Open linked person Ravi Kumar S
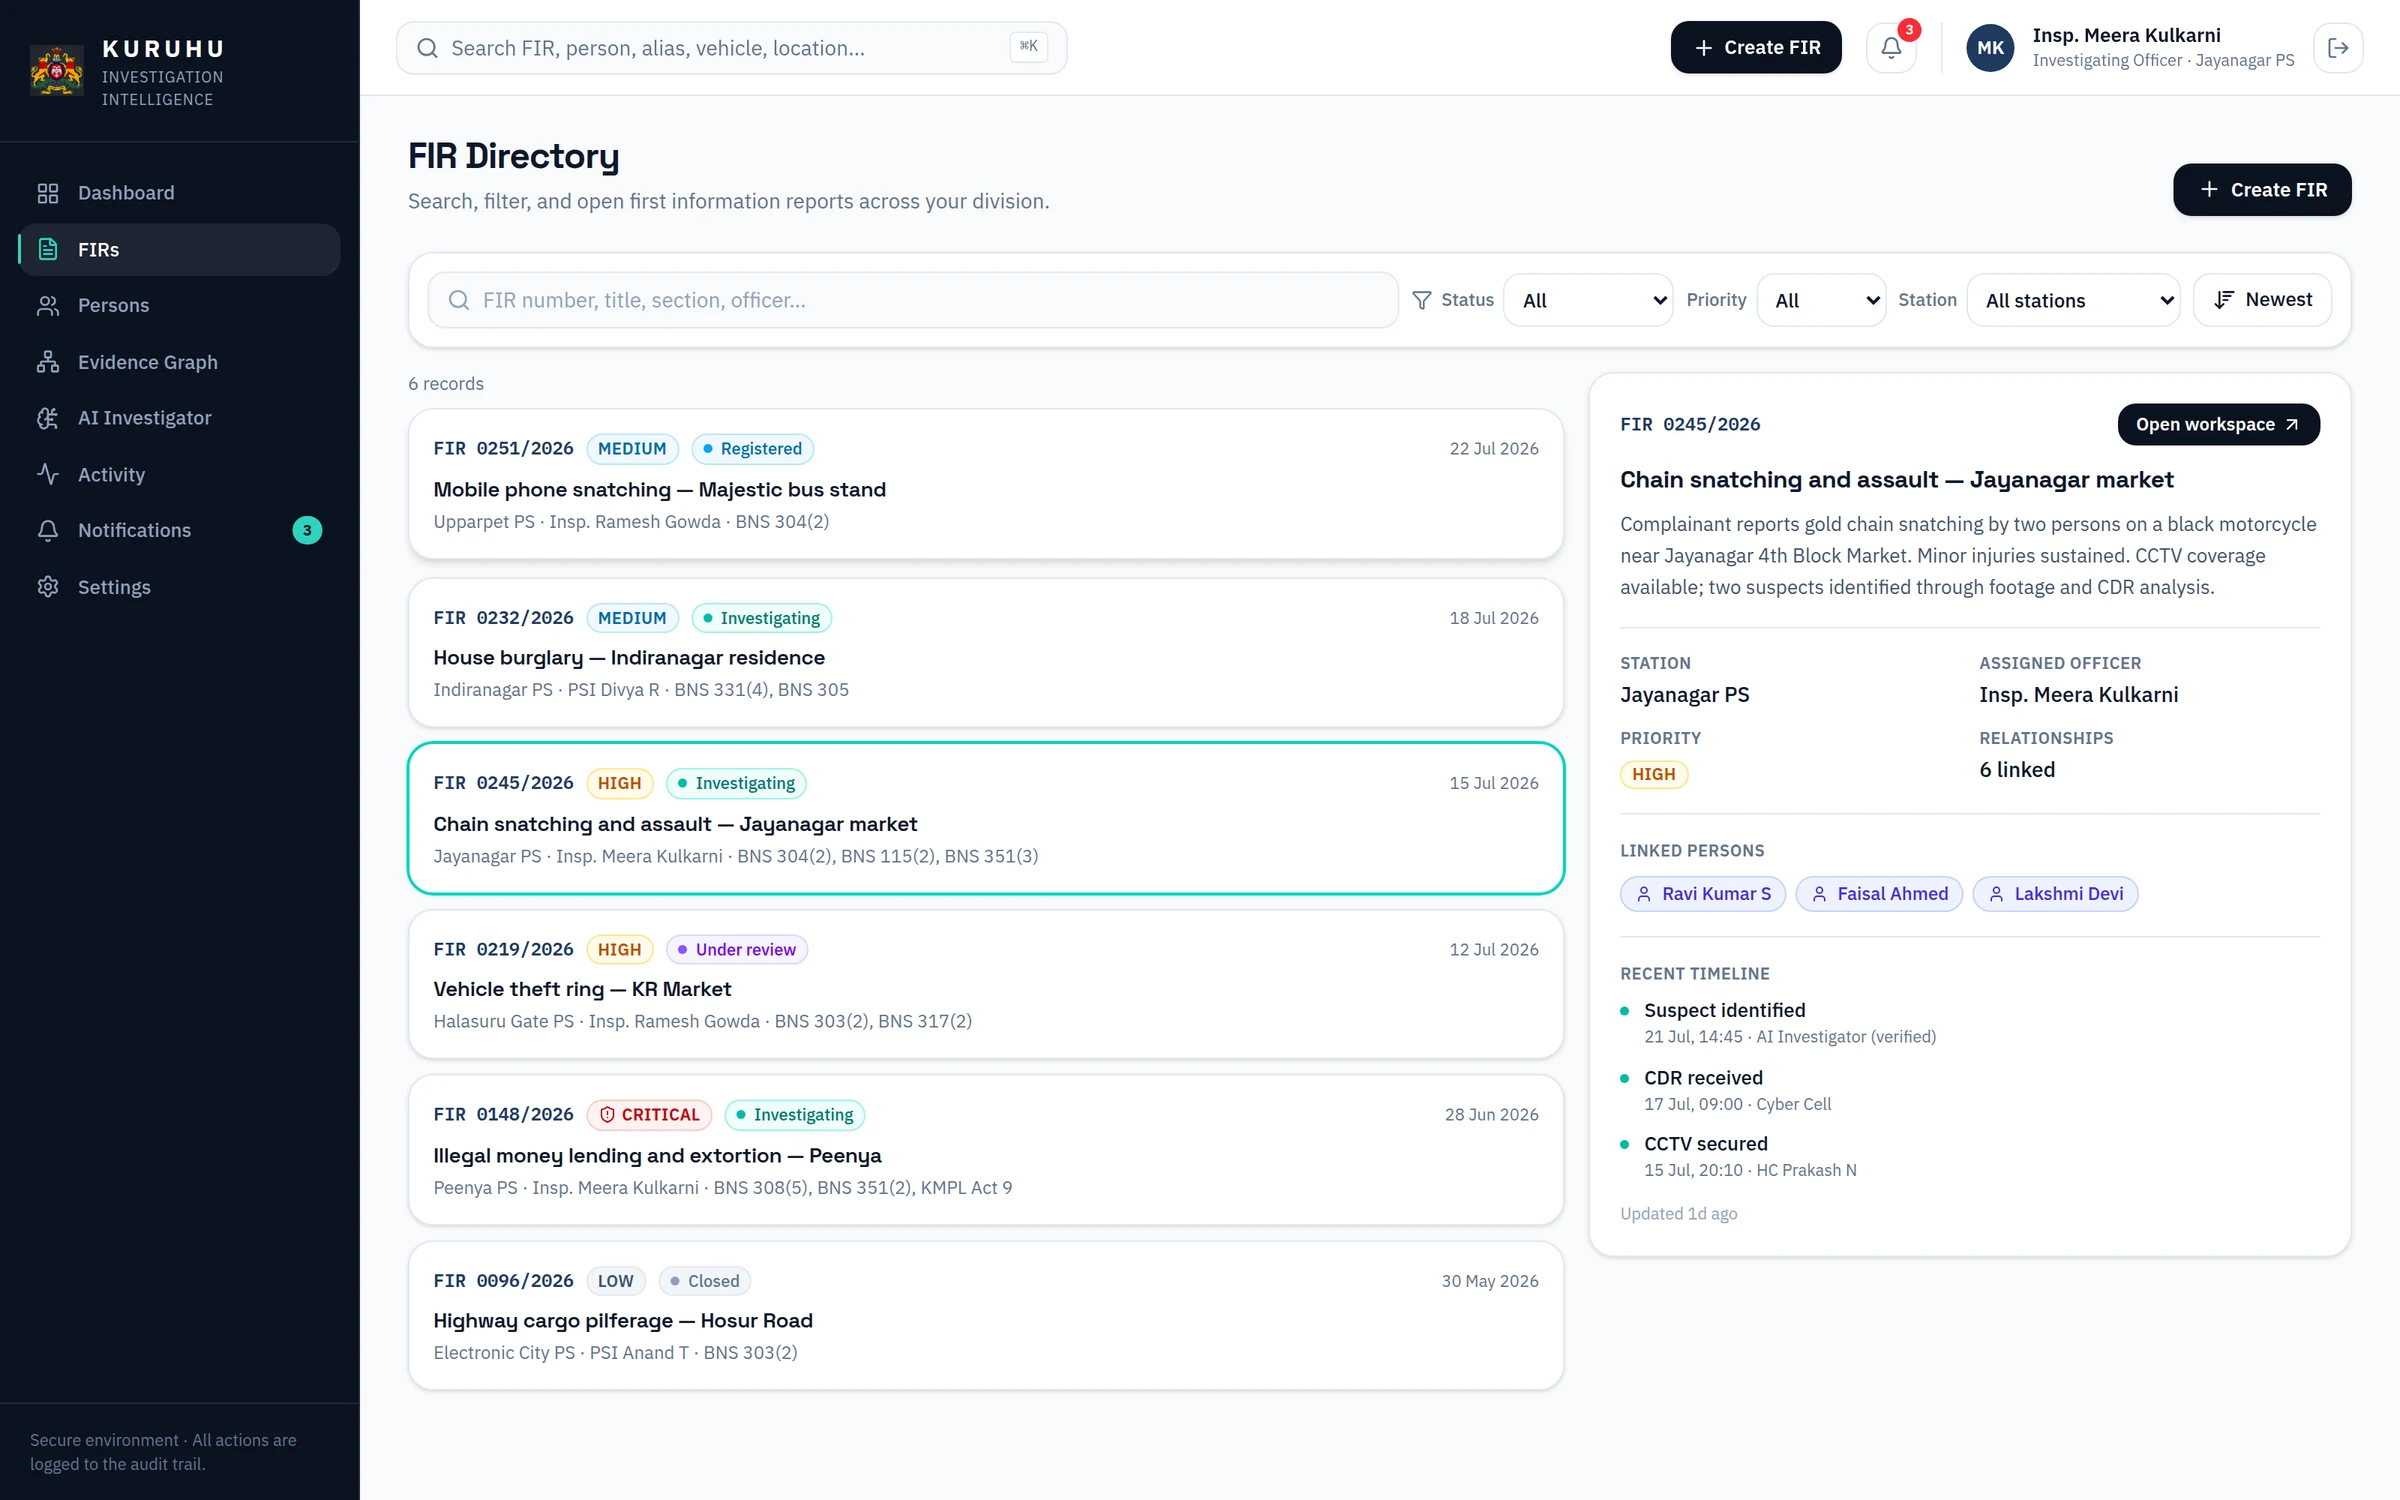This screenshot has height=1500, width=2400. pyautogui.click(x=1702, y=894)
